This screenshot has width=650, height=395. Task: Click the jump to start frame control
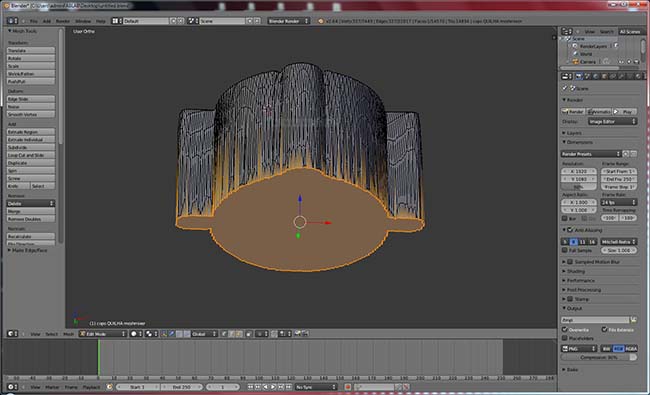pos(250,387)
